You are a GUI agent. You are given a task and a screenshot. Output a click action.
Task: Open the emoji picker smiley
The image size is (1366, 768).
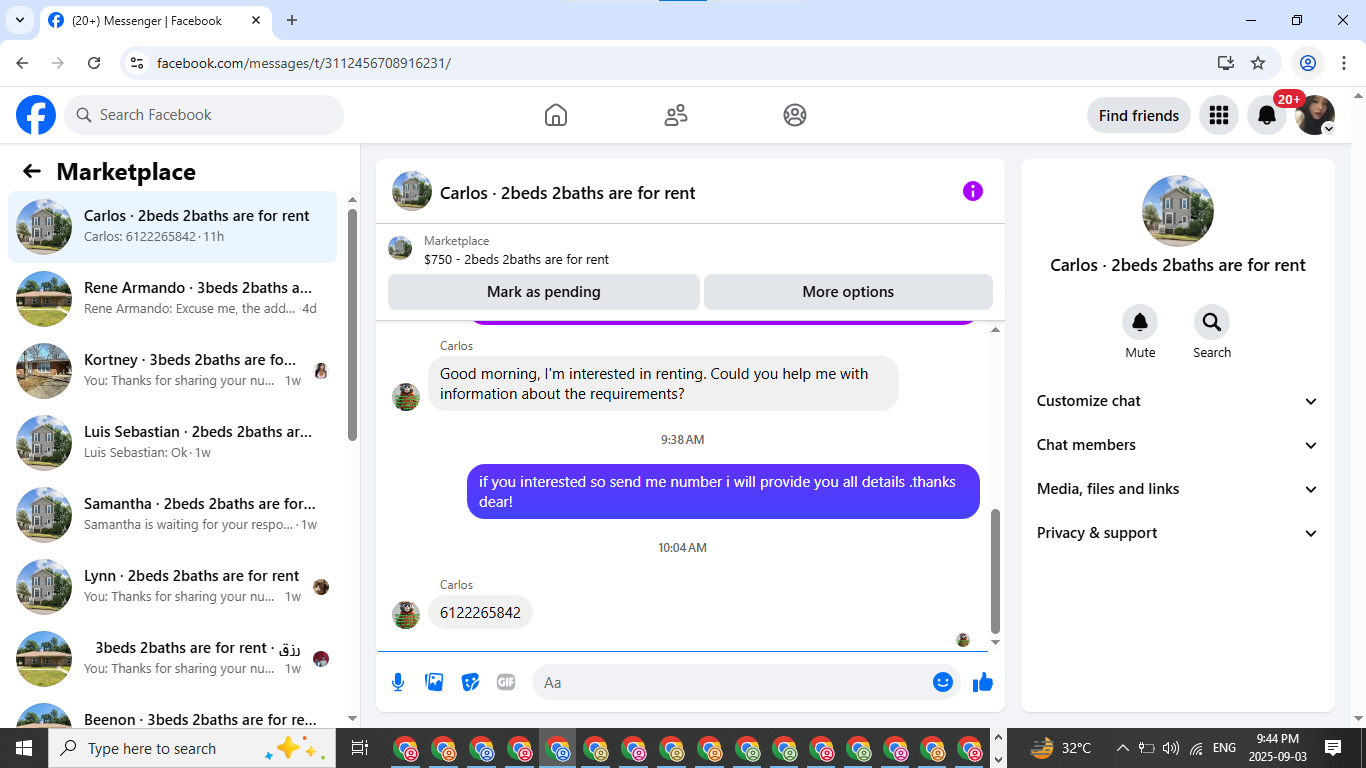pos(943,682)
